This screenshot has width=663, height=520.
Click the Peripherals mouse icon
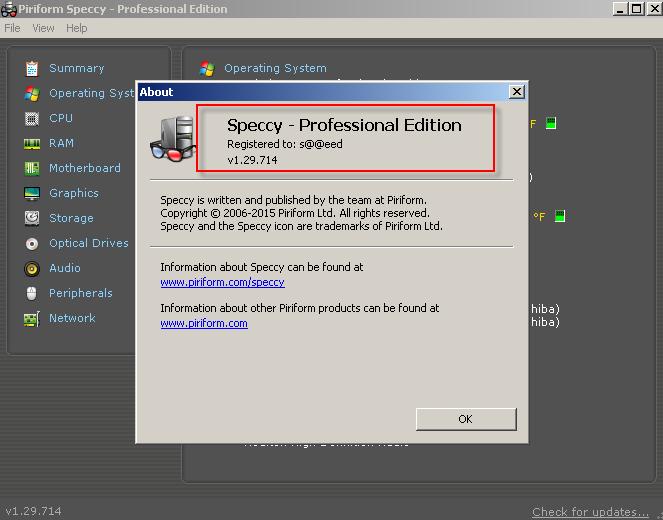click(x=32, y=293)
